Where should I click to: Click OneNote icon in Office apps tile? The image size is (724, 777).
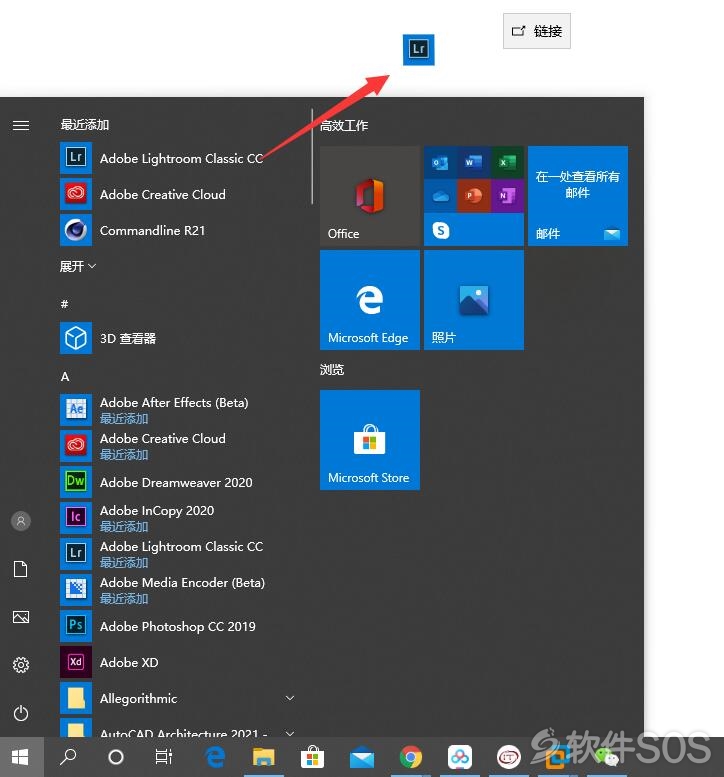click(507, 196)
